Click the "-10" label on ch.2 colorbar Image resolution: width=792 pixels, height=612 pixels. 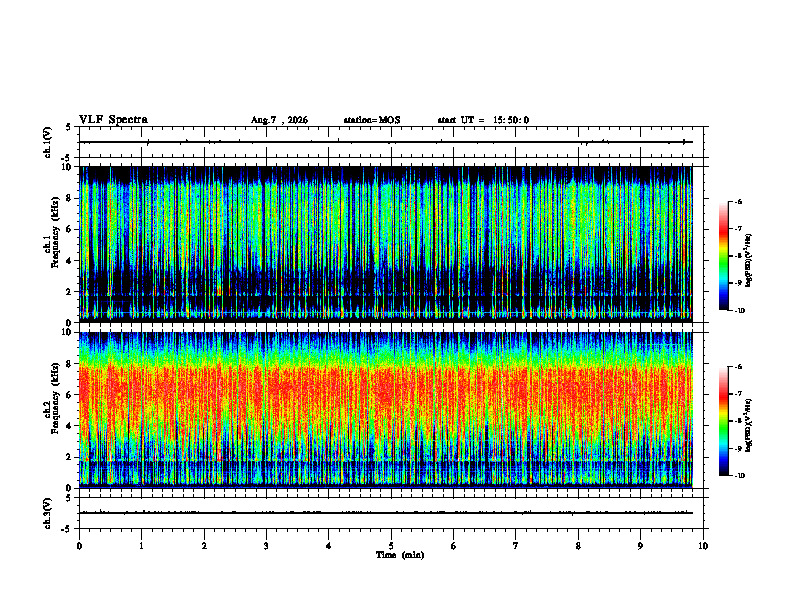point(739,476)
